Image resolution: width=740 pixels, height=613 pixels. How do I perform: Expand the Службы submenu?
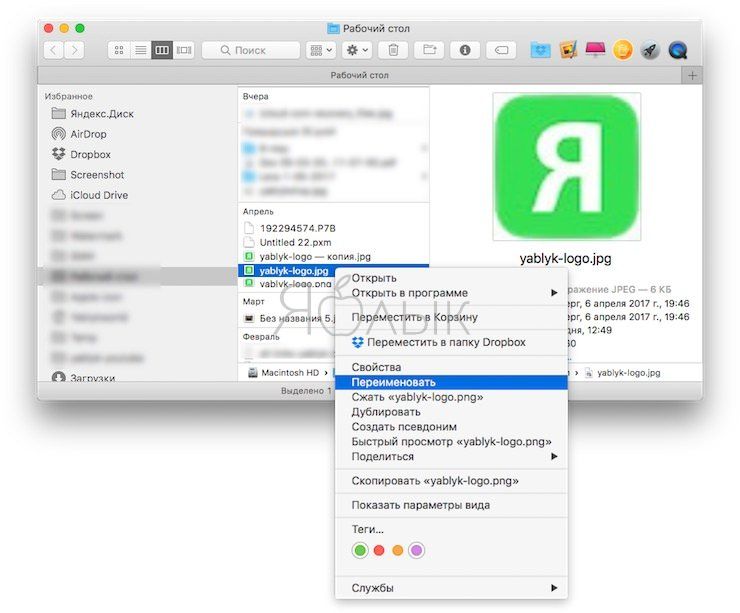click(x=451, y=588)
